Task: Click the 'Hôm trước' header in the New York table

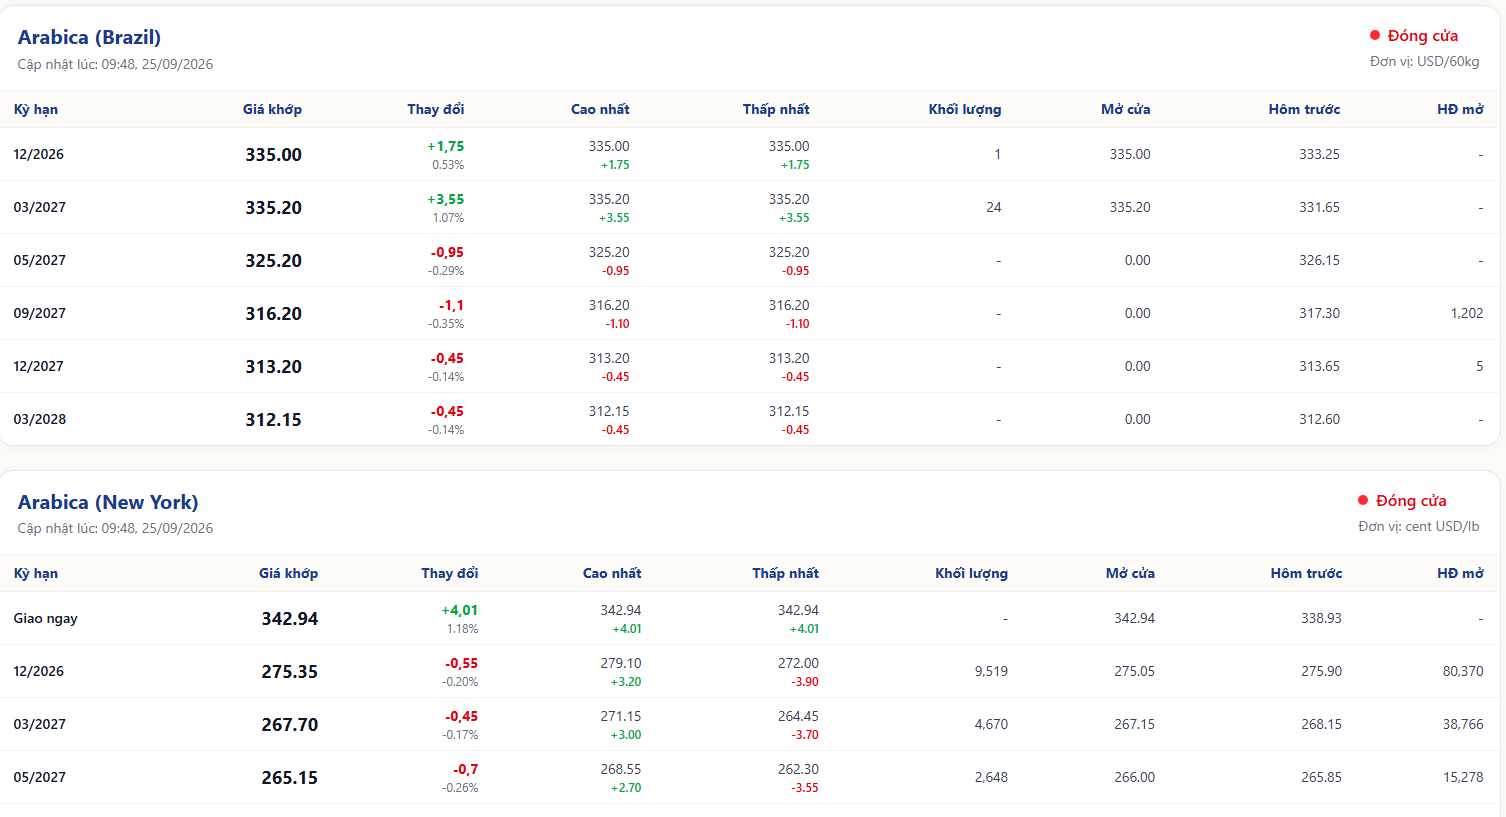Action: 1306,573
